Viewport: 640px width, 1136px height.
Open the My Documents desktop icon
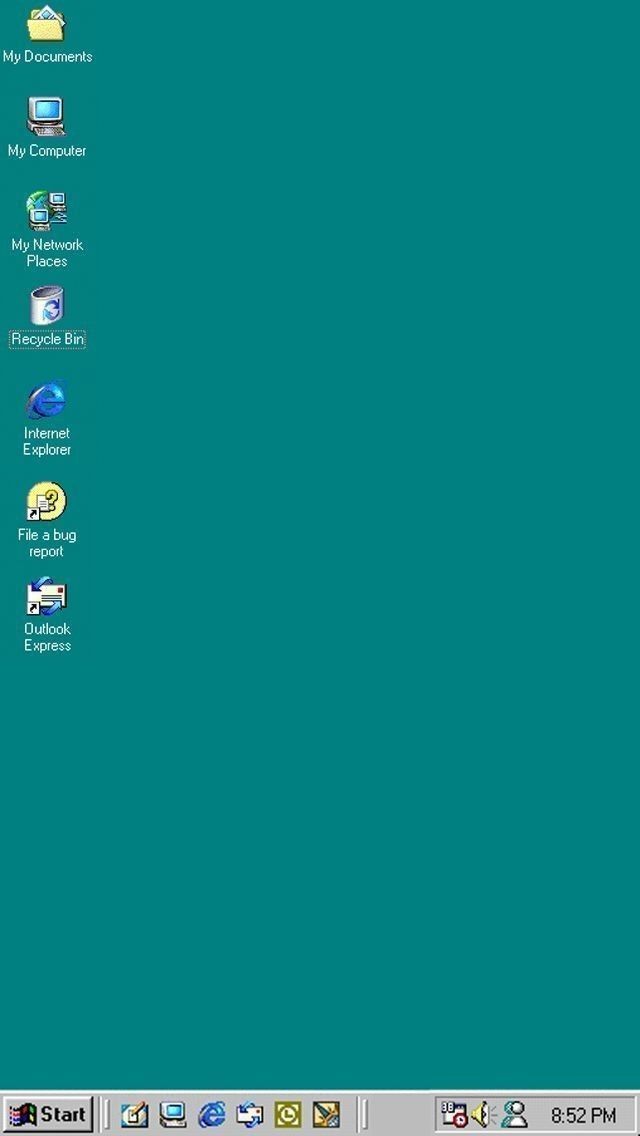(46, 26)
